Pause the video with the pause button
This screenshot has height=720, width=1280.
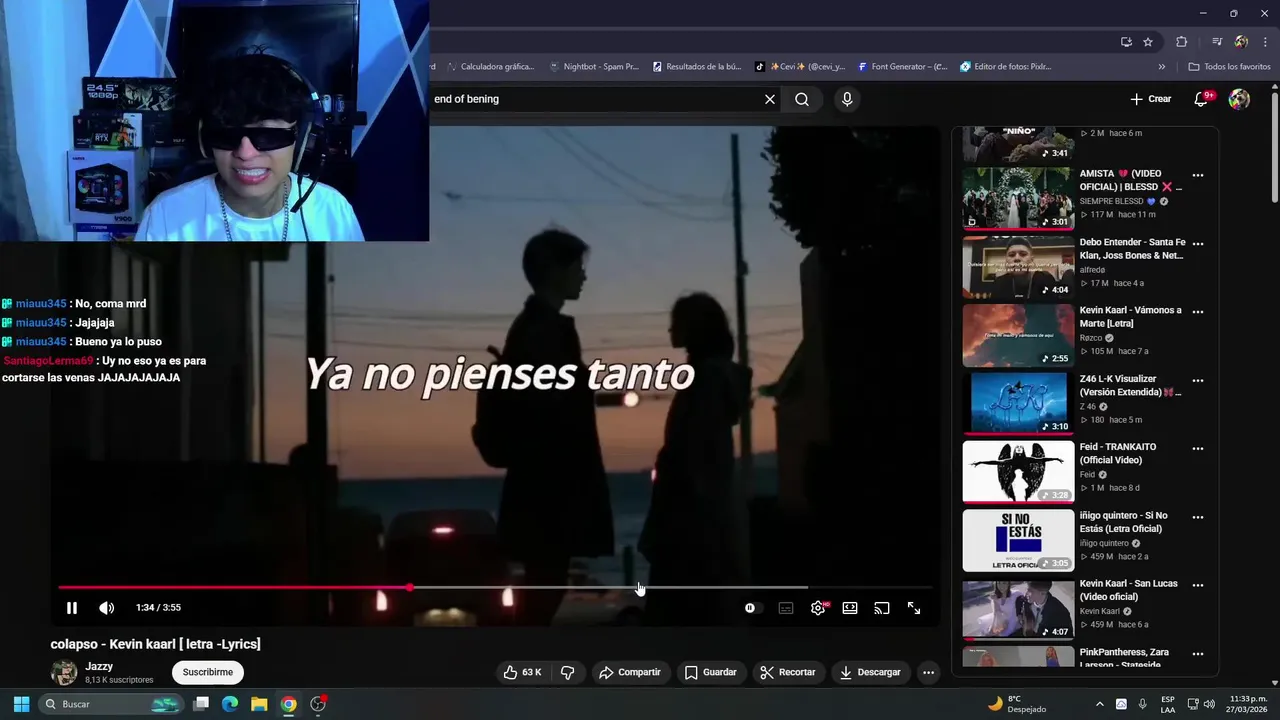click(x=72, y=608)
